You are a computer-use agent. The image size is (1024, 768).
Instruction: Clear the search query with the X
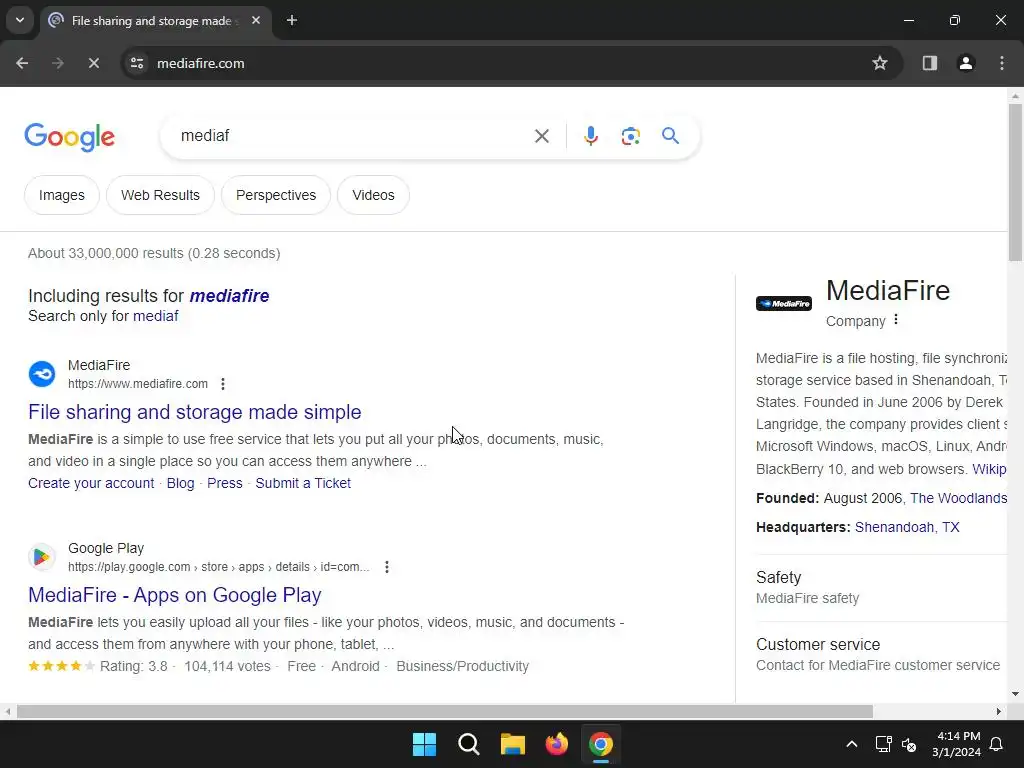[541, 136]
